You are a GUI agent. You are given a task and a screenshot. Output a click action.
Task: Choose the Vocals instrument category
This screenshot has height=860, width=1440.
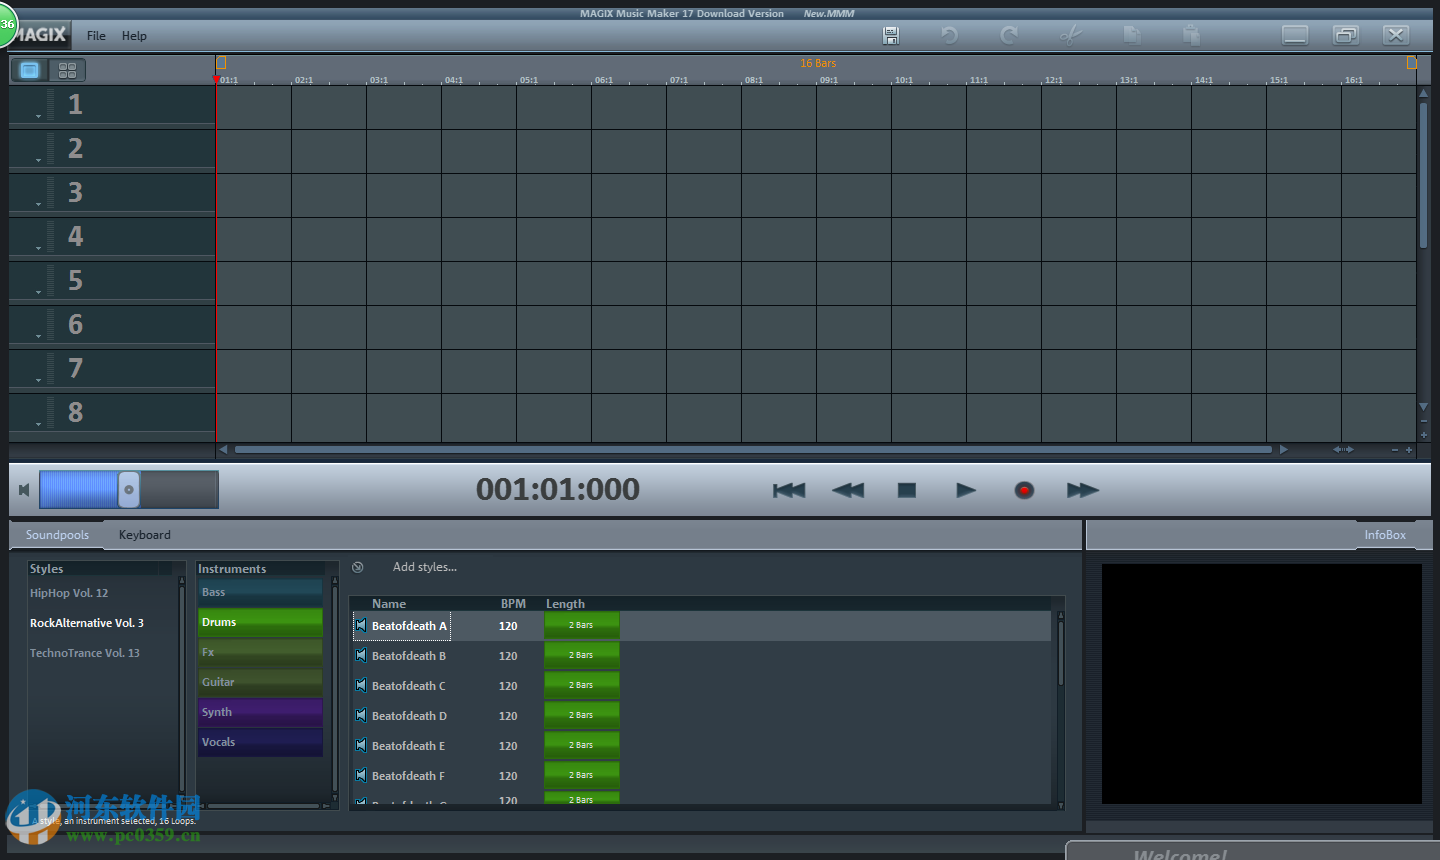click(260, 741)
